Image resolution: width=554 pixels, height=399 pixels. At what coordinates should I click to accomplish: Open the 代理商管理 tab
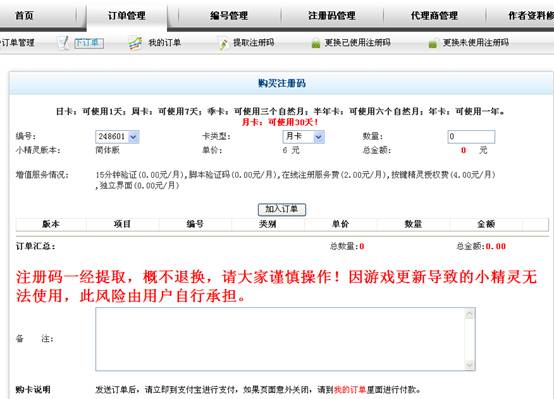(x=434, y=15)
